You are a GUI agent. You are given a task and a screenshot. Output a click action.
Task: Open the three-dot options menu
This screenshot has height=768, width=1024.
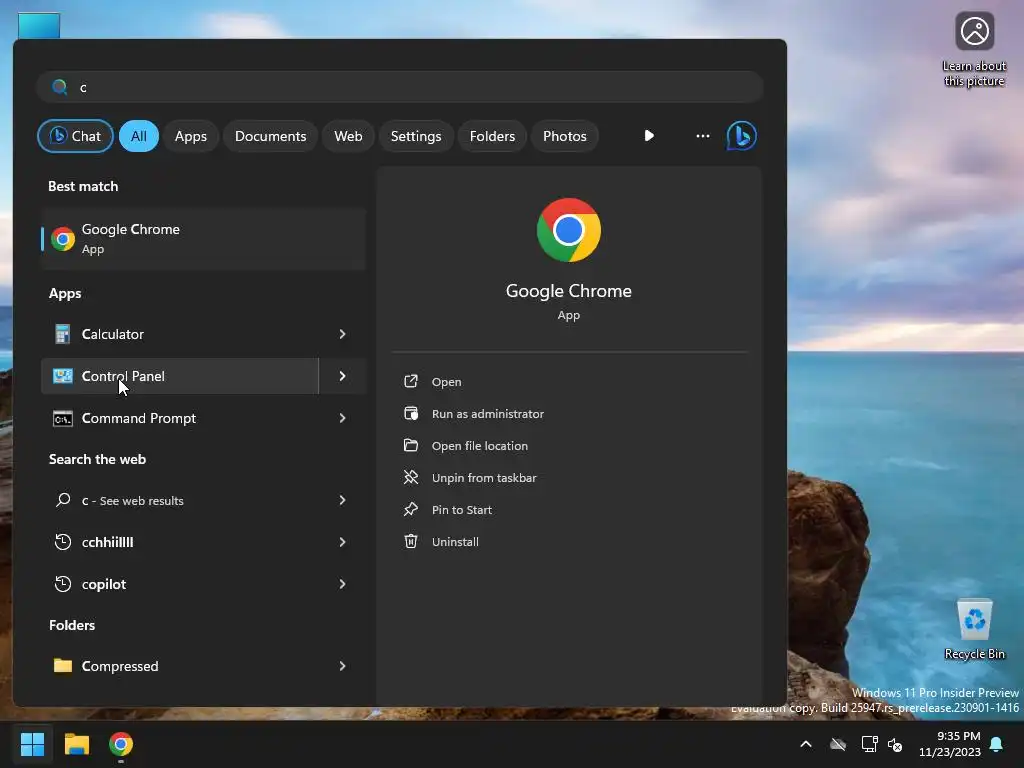click(703, 136)
